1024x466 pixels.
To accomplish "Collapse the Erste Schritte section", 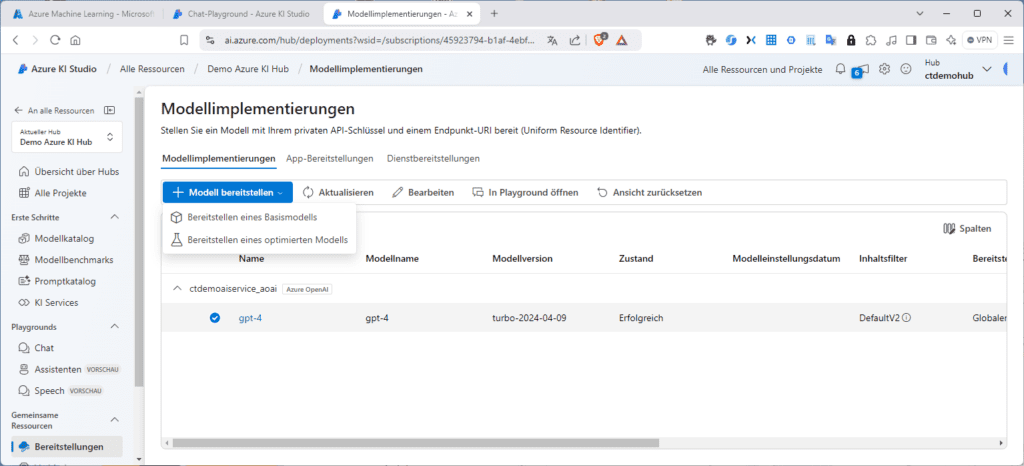I will (114, 217).
